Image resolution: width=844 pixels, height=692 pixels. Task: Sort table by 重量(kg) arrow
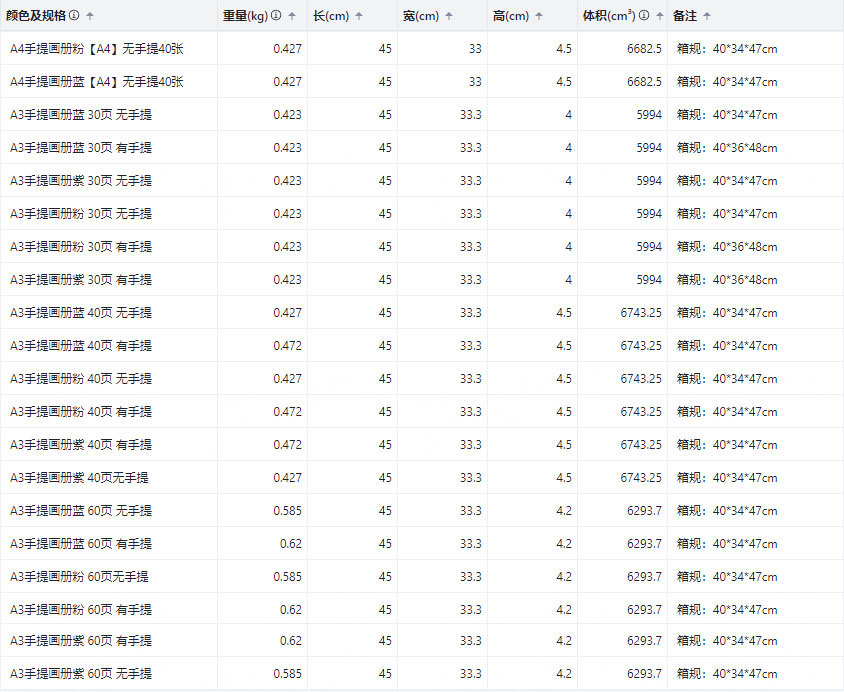click(x=292, y=16)
